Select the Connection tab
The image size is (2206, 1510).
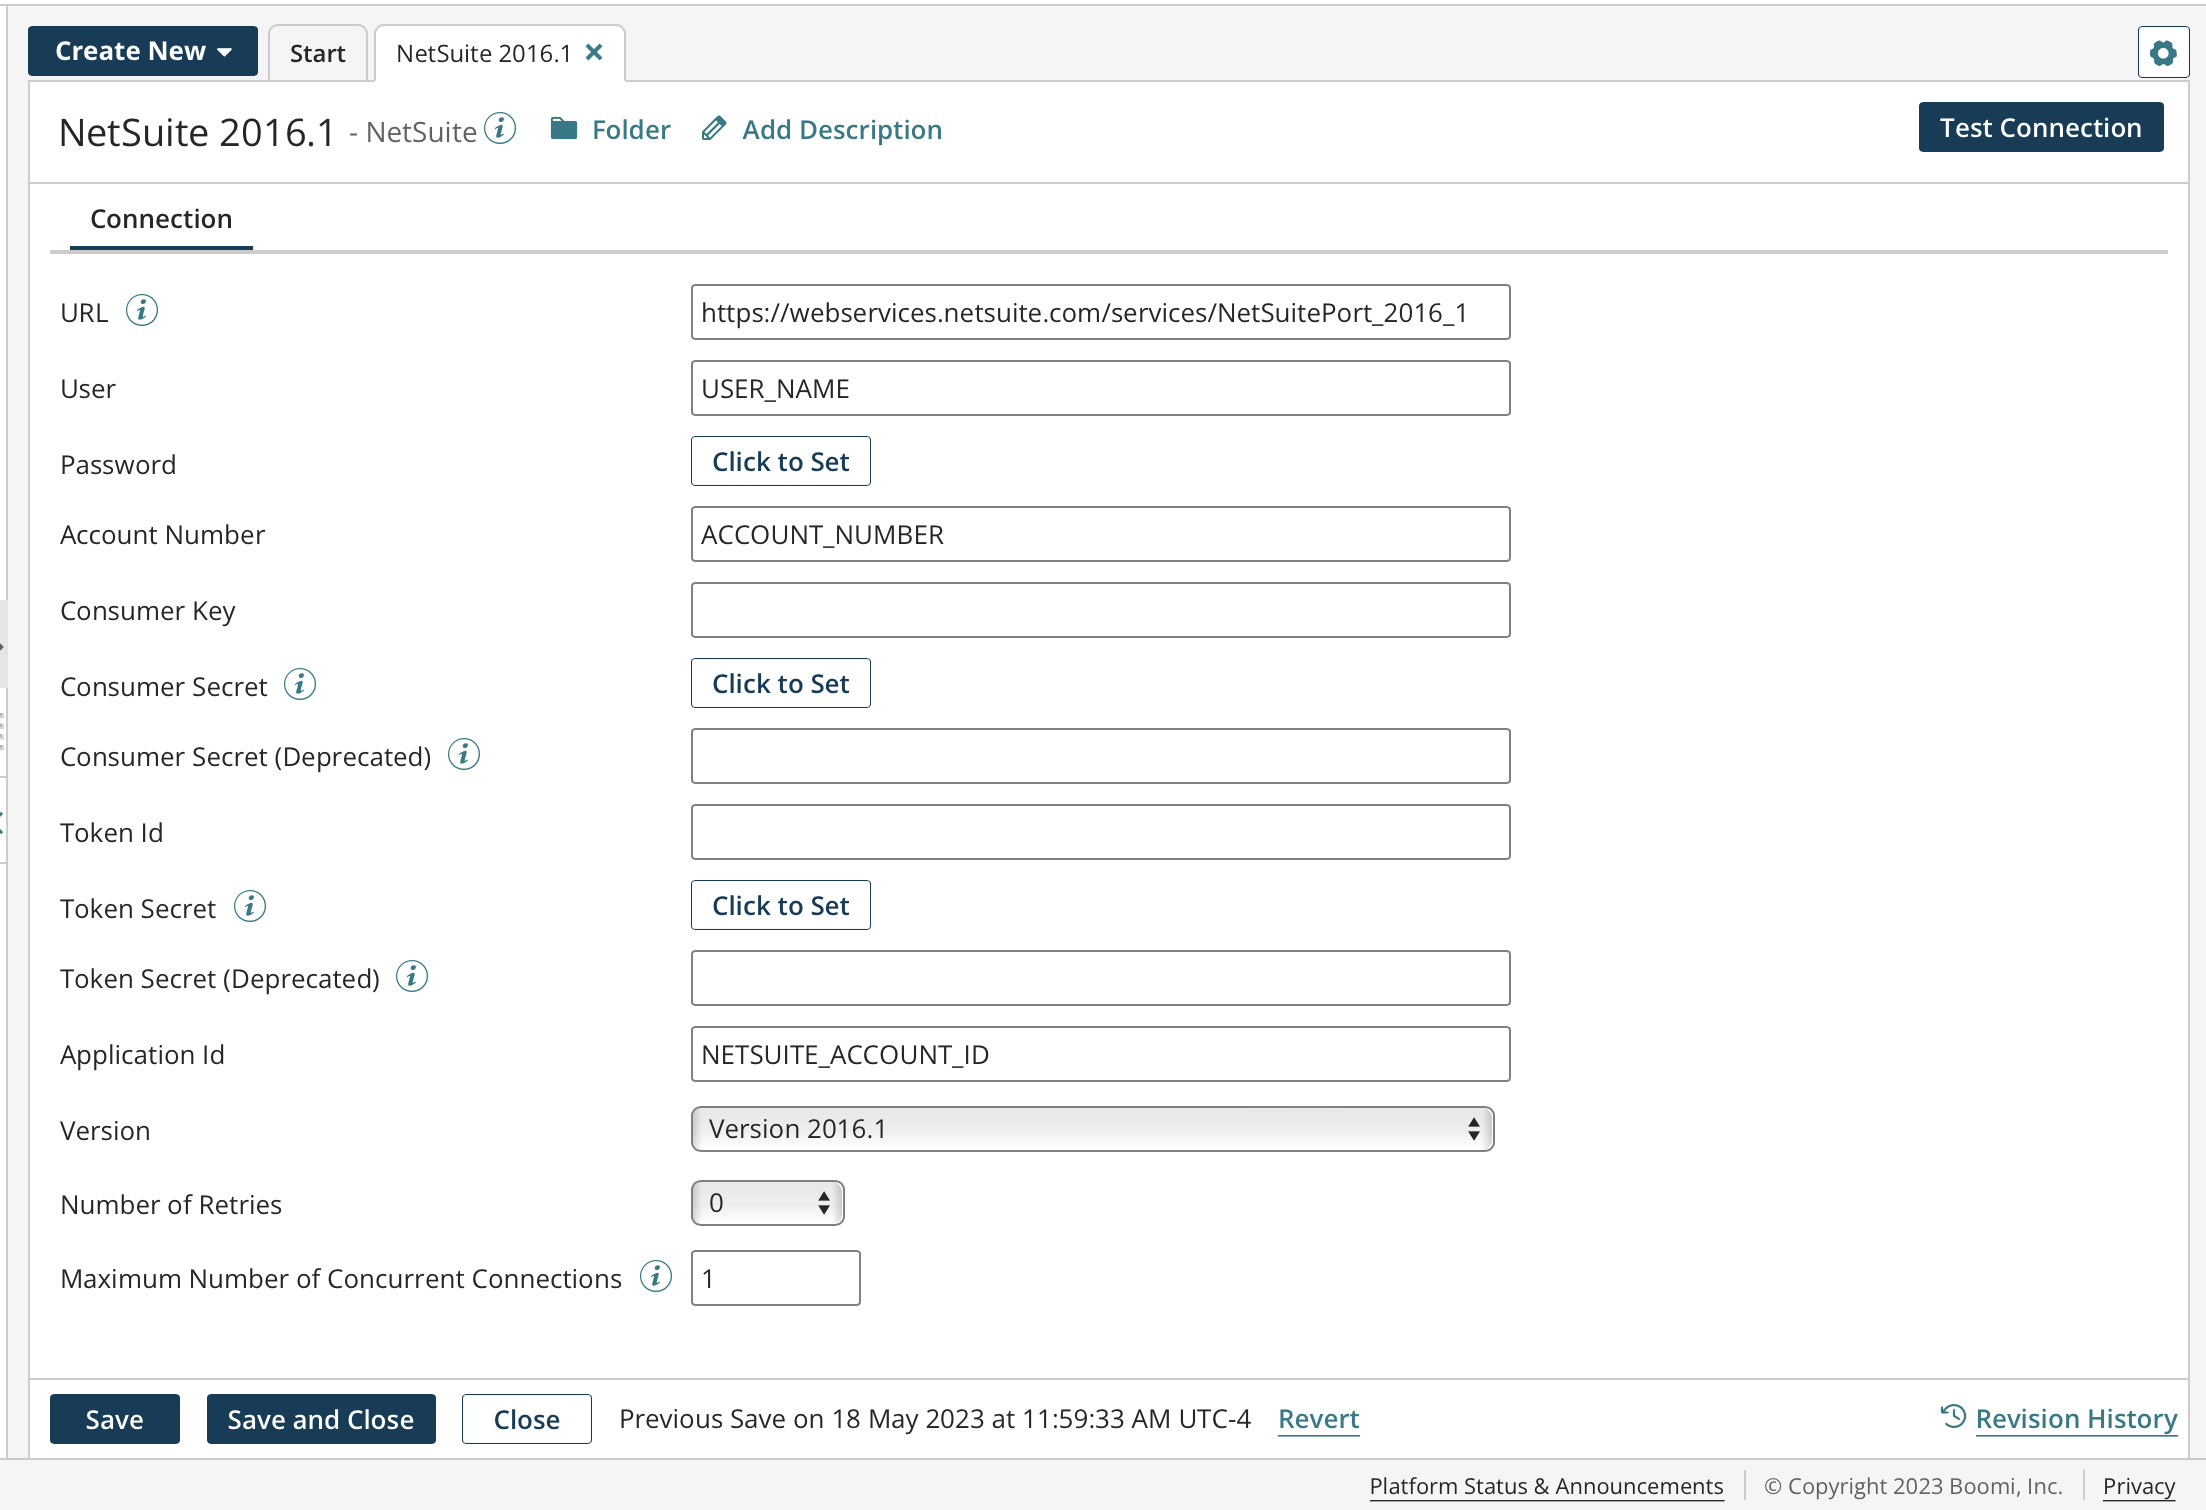click(160, 218)
